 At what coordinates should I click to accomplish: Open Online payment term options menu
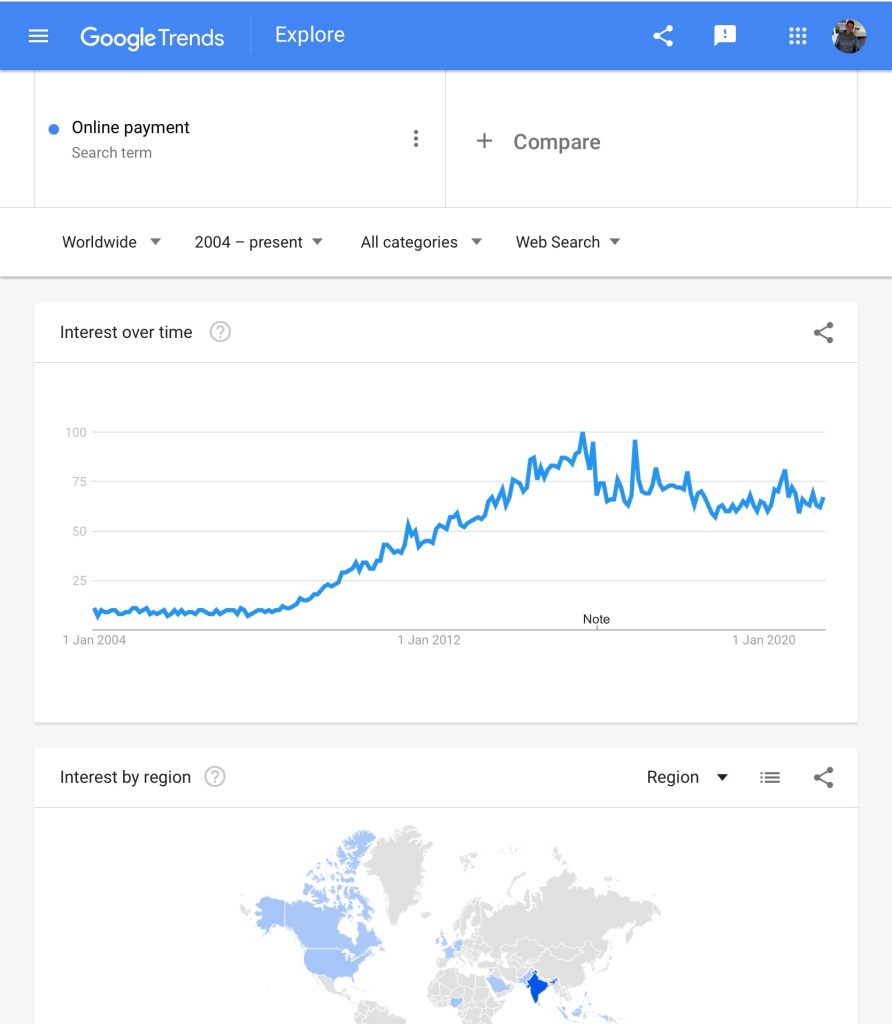click(x=416, y=139)
